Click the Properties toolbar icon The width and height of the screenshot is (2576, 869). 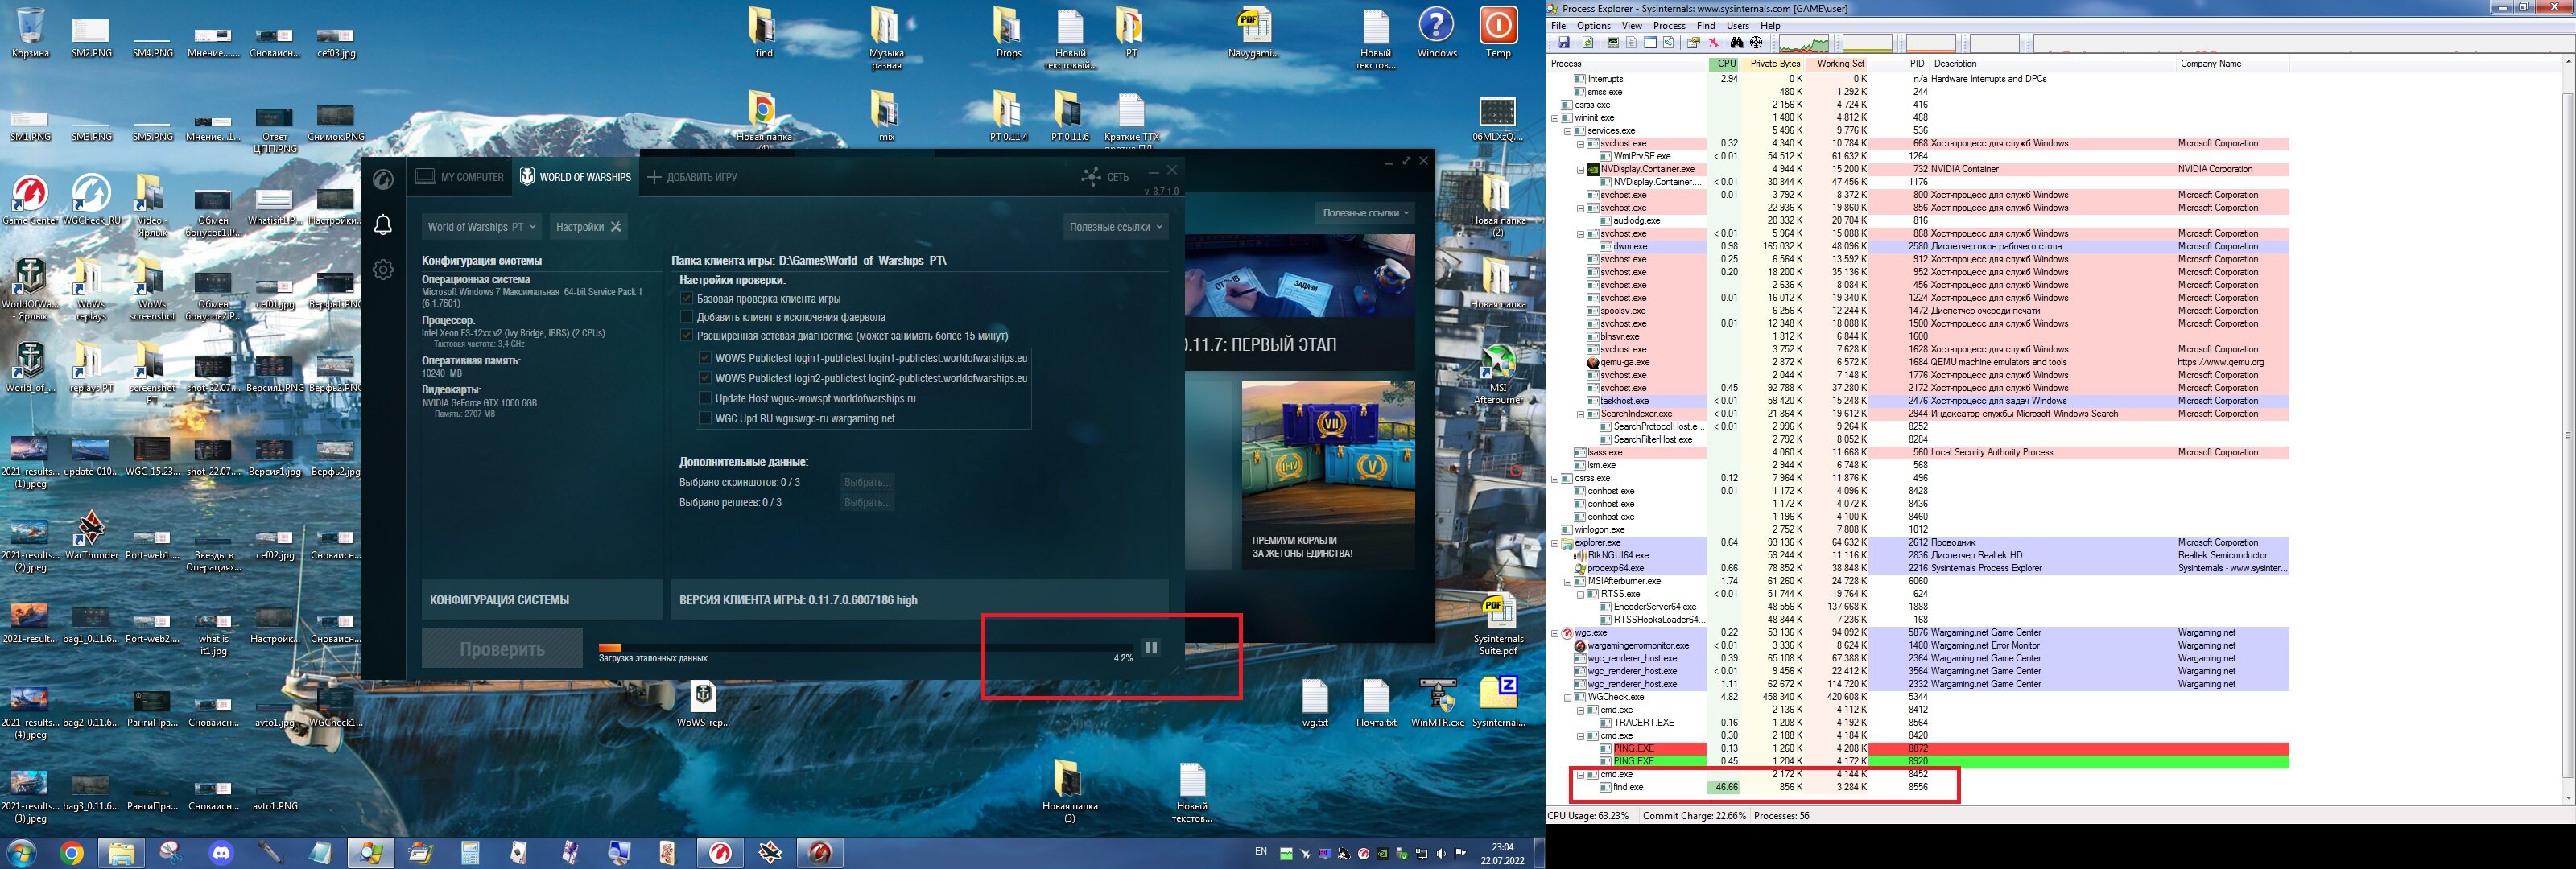click(1693, 43)
